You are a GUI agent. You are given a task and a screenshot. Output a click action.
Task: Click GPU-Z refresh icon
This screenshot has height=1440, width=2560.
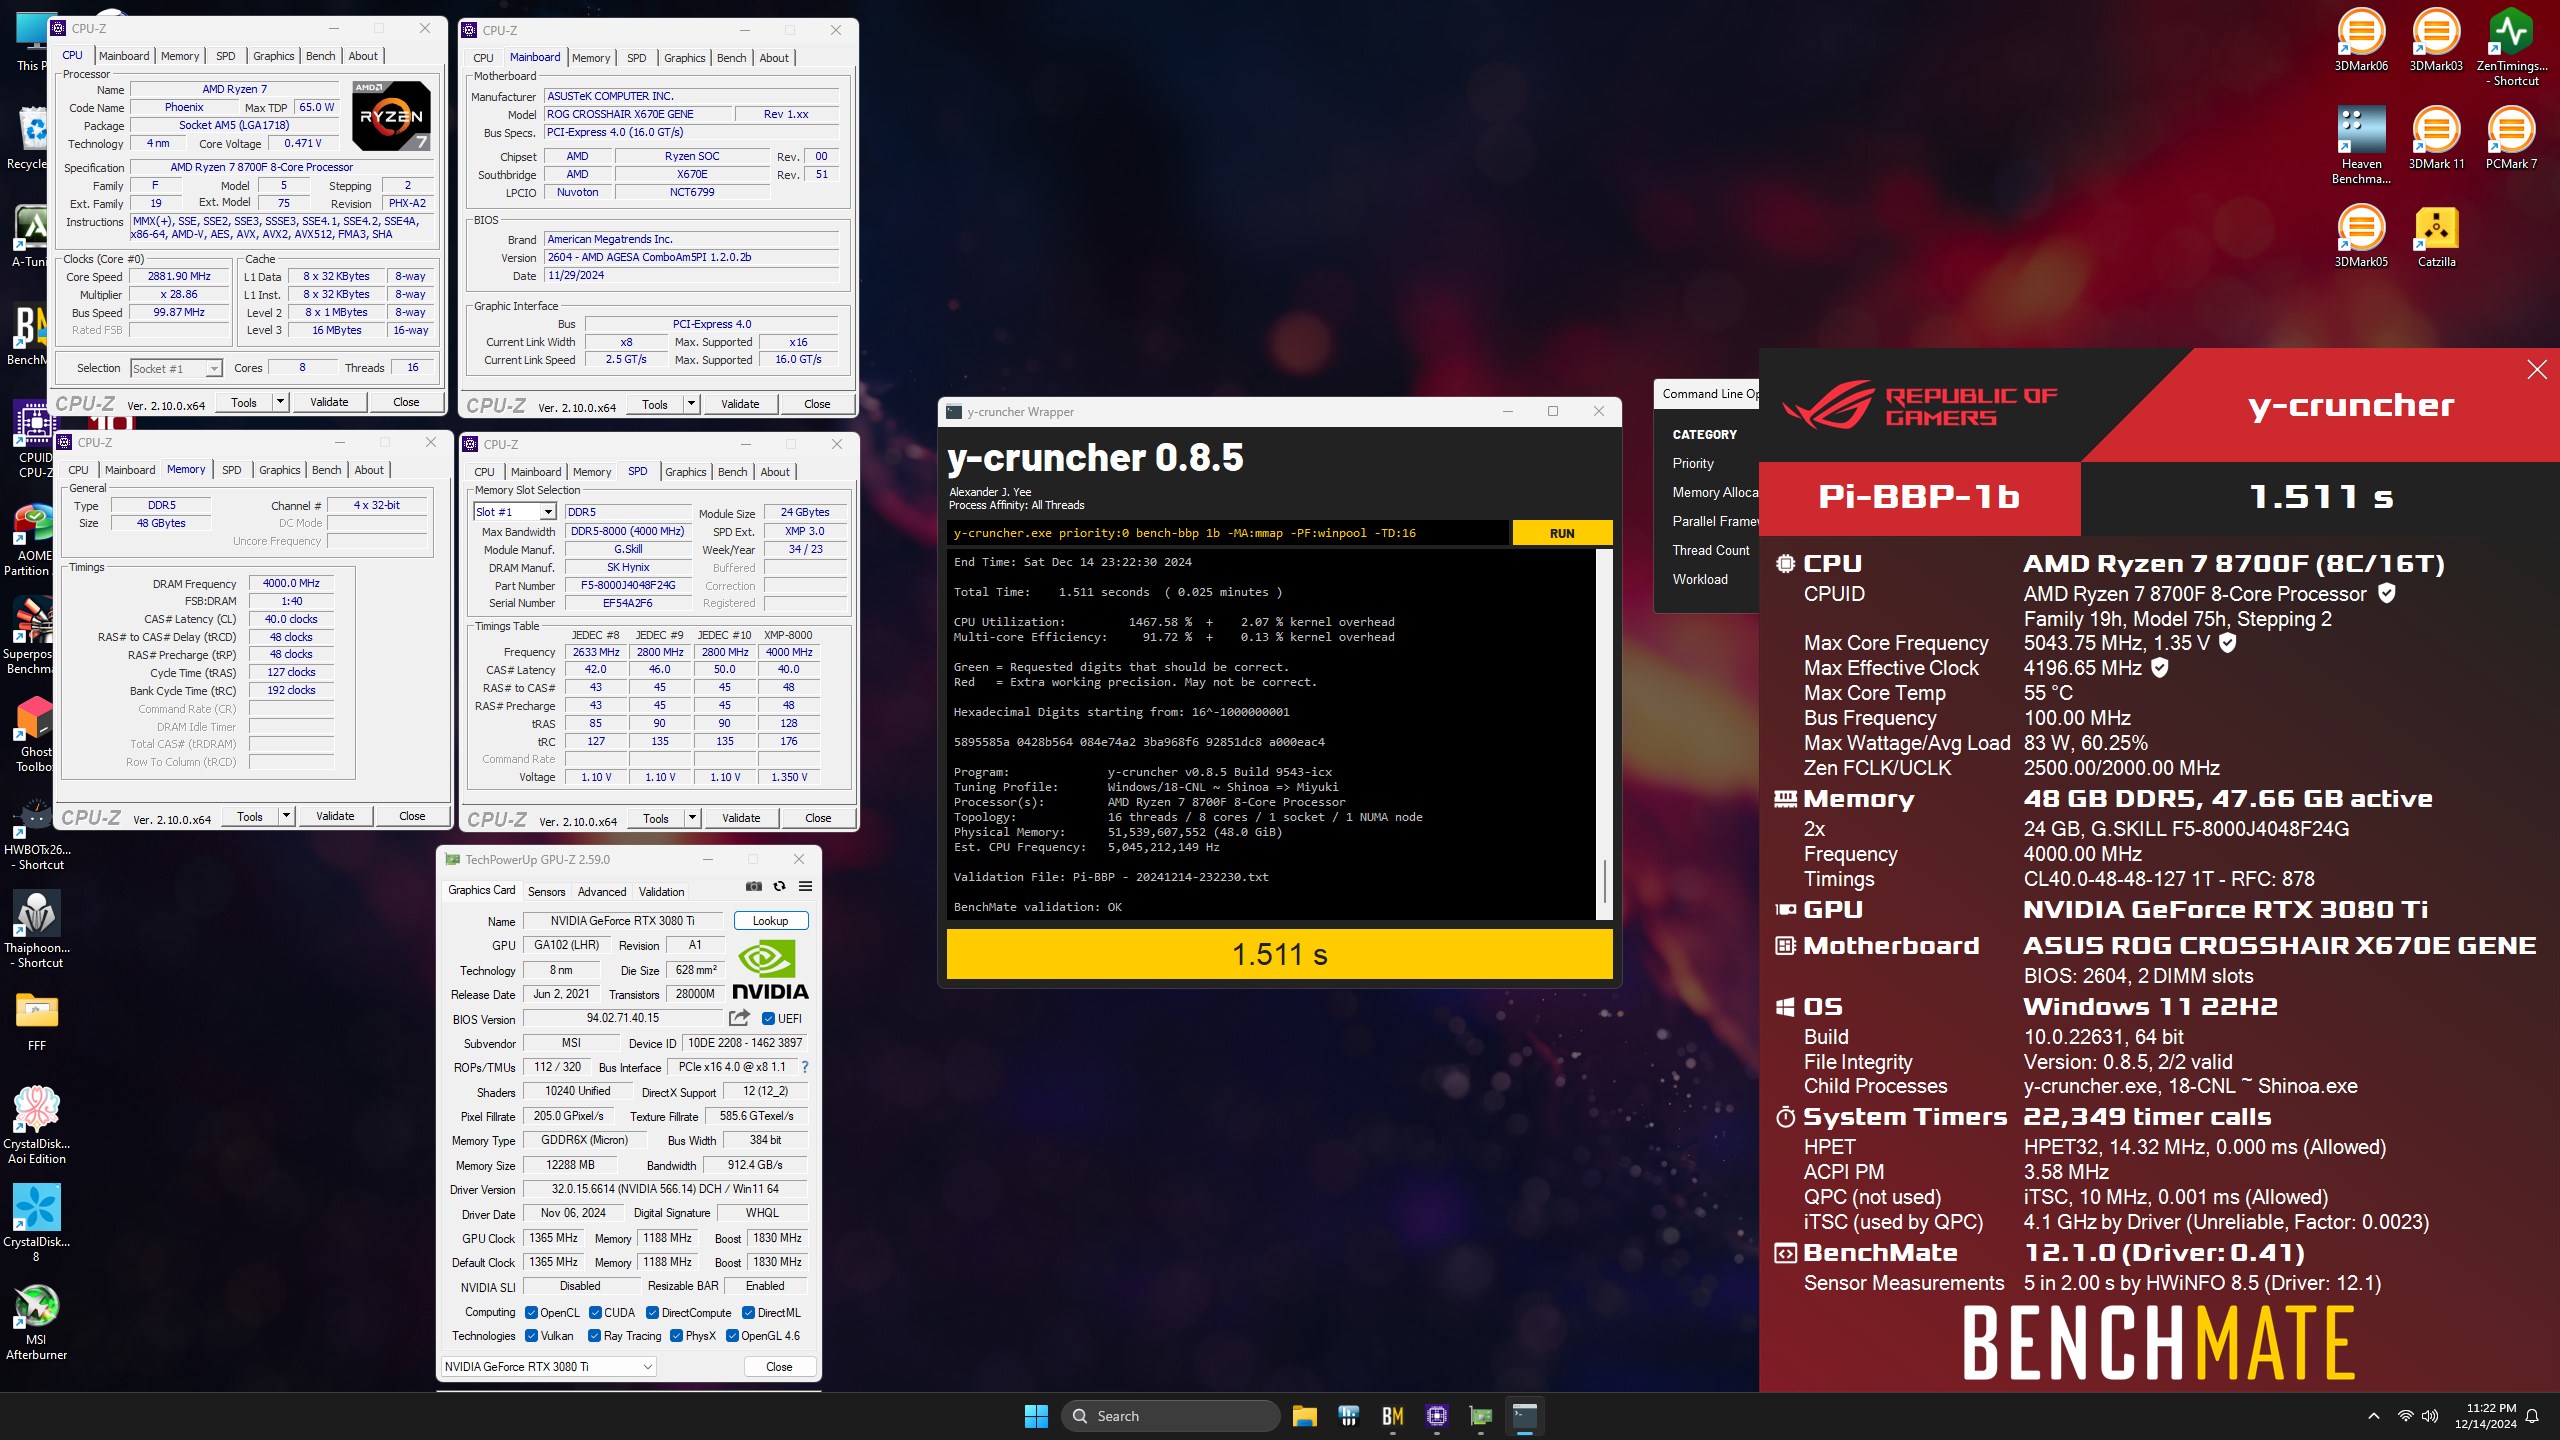779,886
